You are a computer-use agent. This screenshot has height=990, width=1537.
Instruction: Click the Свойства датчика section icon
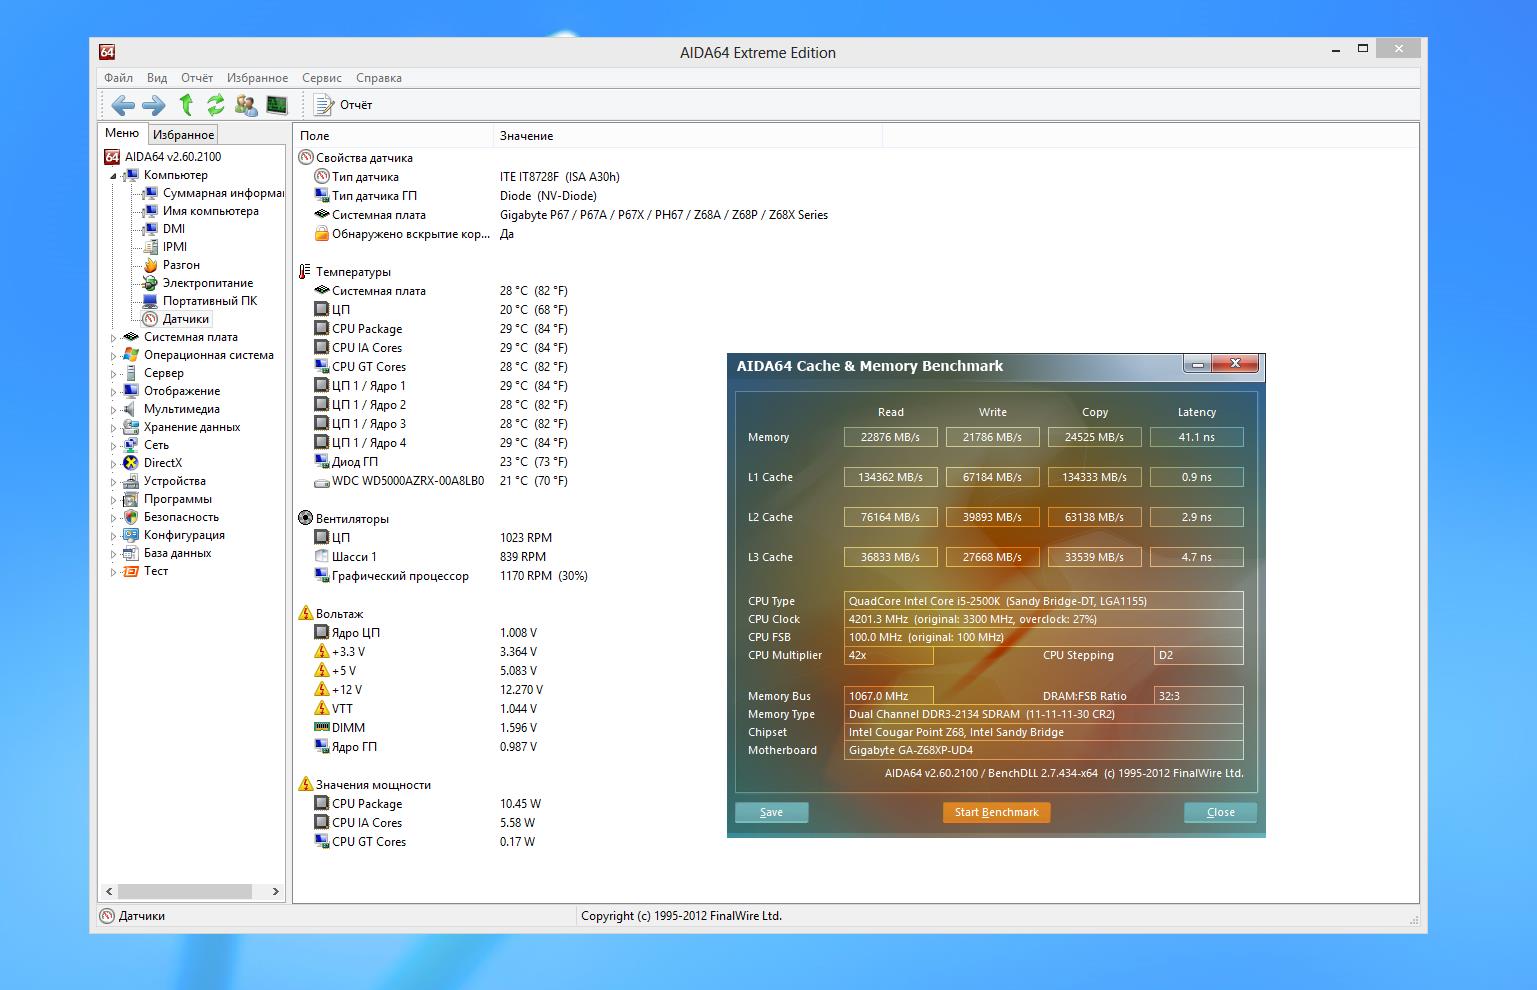click(306, 157)
